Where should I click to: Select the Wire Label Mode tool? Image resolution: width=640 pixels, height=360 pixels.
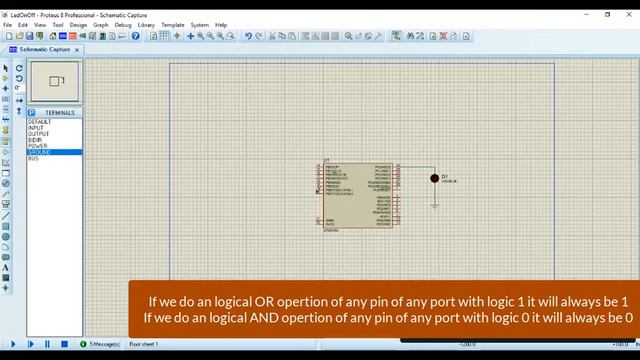(x=6, y=99)
